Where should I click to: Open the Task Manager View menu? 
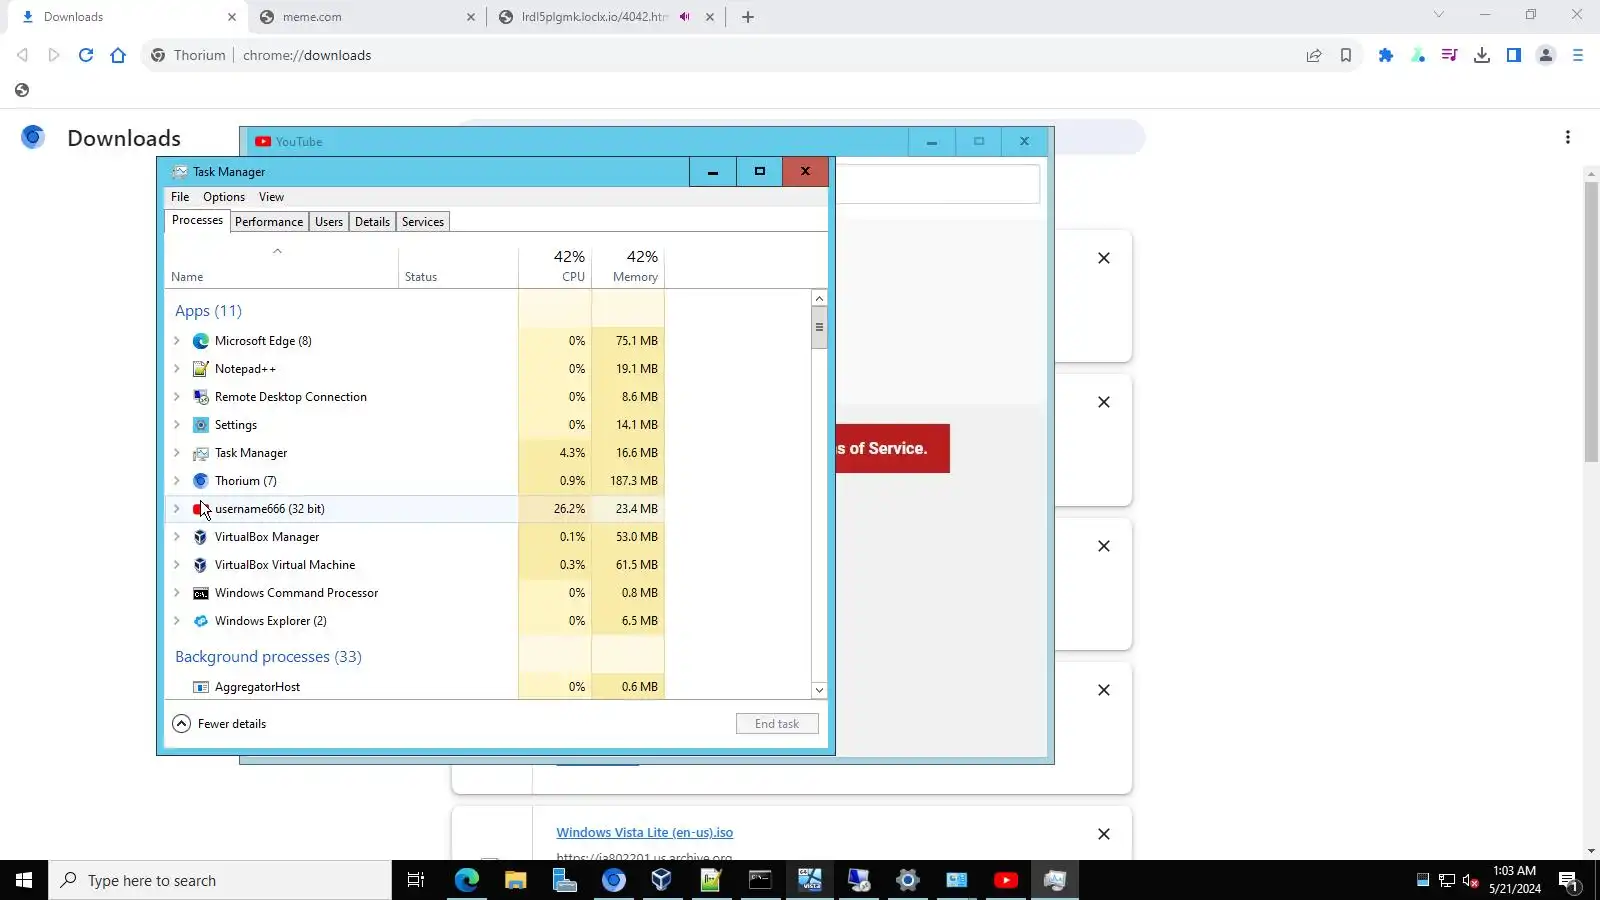tap(271, 197)
